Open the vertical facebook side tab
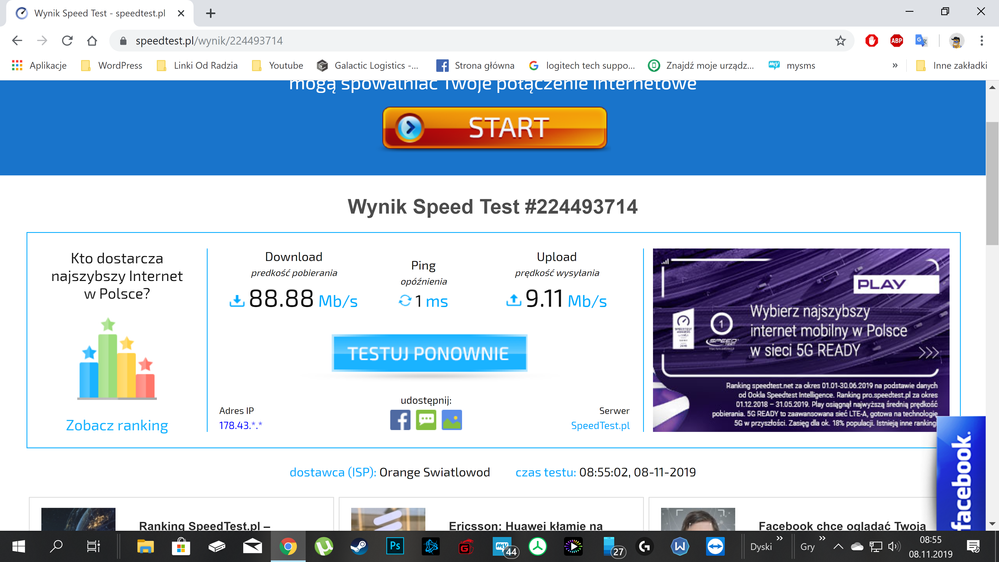Screen dimensions: 999x562 point(961,474)
